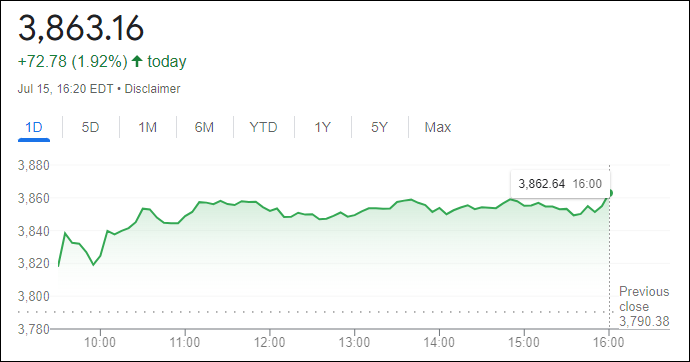Click the green up arrow icon
Screen dimensions: 690x362
click(137, 61)
